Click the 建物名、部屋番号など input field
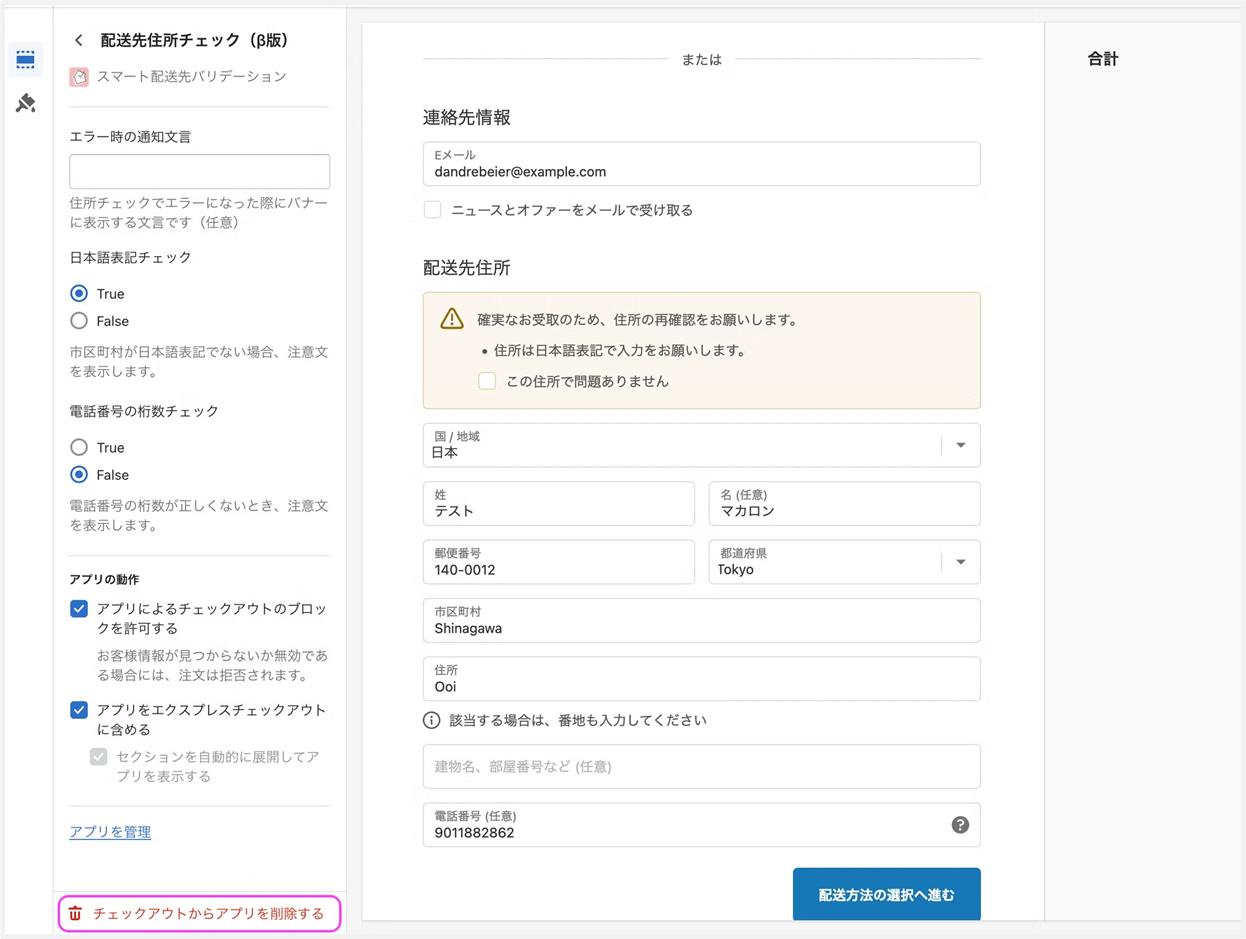1246x939 pixels. (x=701, y=767)
